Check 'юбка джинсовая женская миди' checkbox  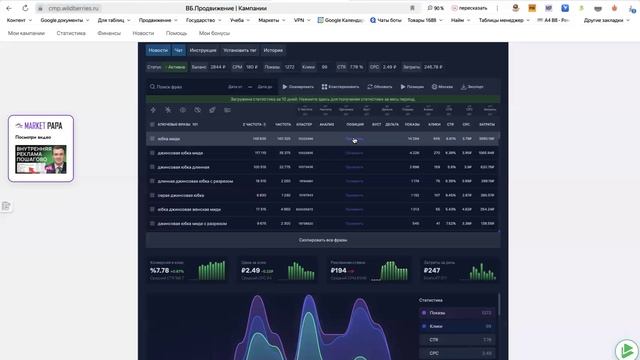pyautogui.click(x=152, y=209)
